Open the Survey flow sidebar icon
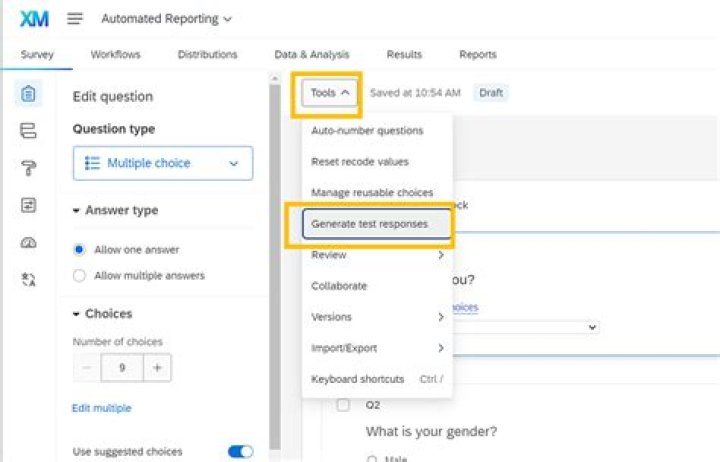This screenshot has width=720, height=462. coord(28,131)
